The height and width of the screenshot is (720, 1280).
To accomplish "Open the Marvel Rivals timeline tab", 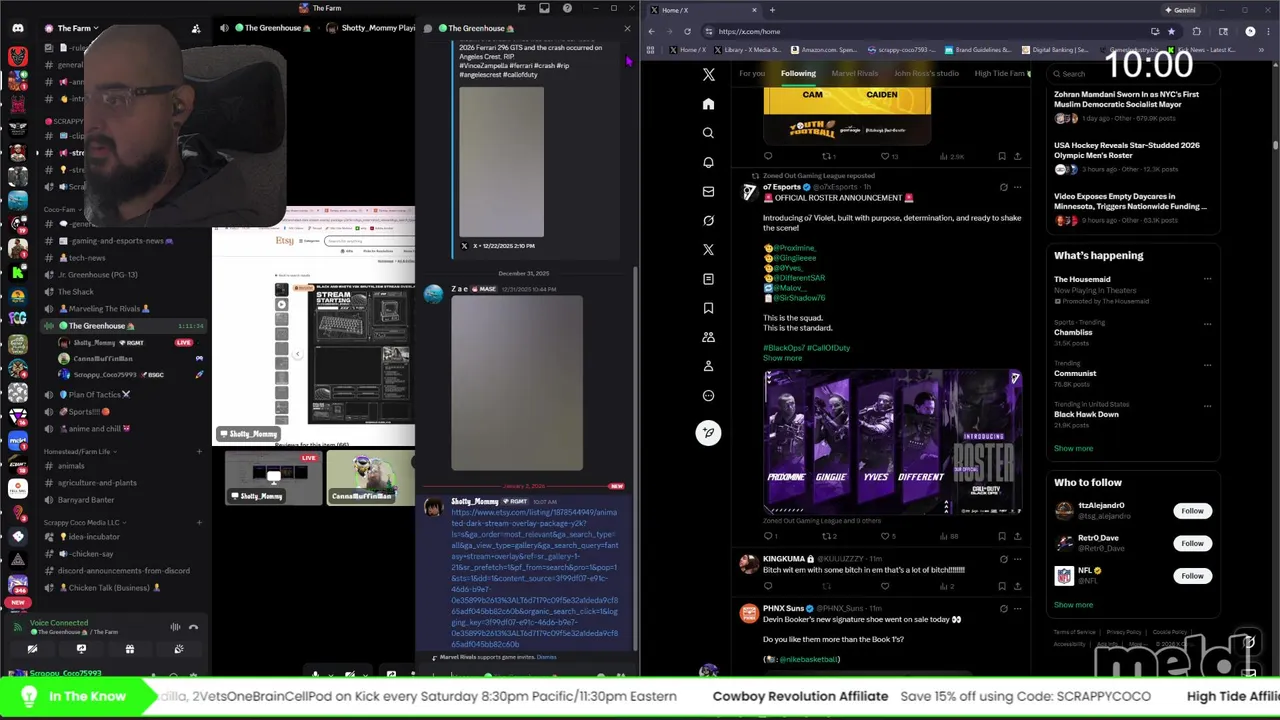I will point(854,73).
